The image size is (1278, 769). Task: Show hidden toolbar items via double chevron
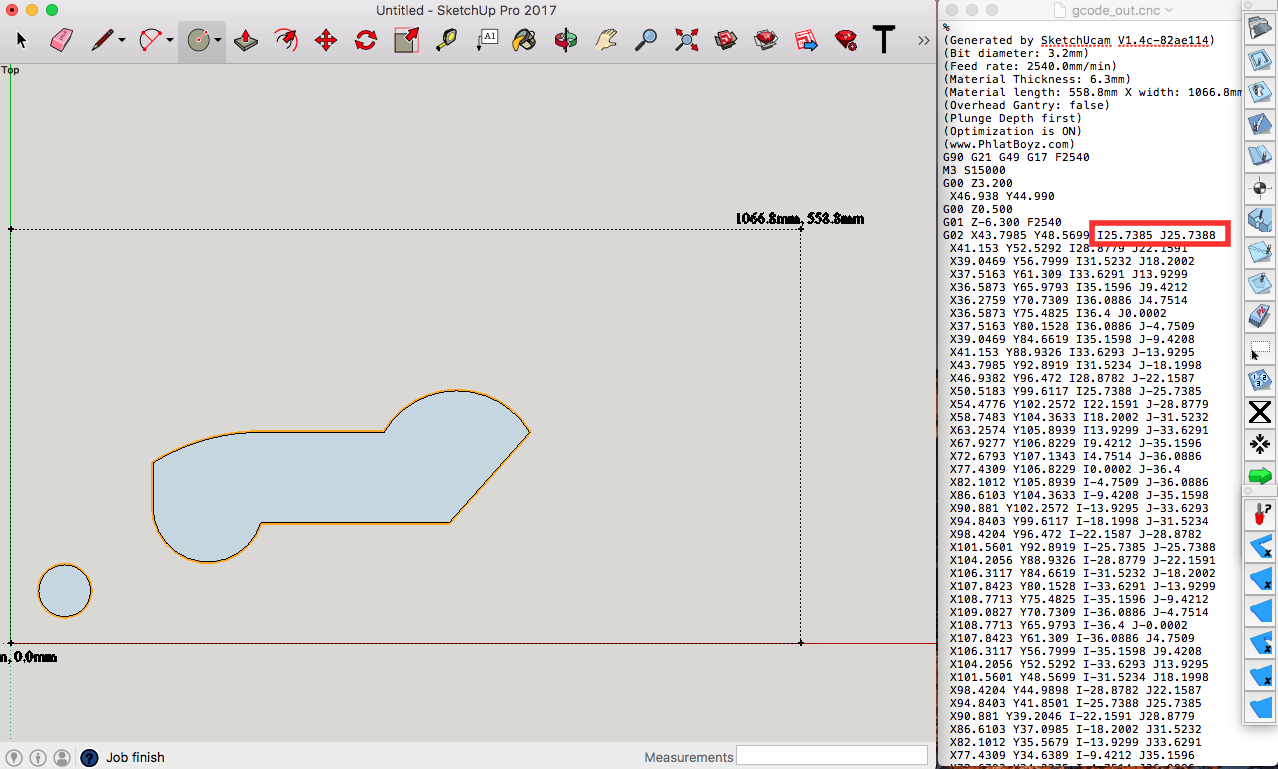click(923, 40)
